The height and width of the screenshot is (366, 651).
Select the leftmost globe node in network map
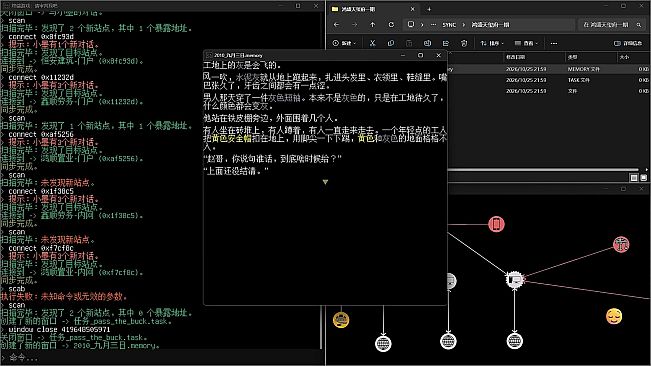tap(383, 343)
